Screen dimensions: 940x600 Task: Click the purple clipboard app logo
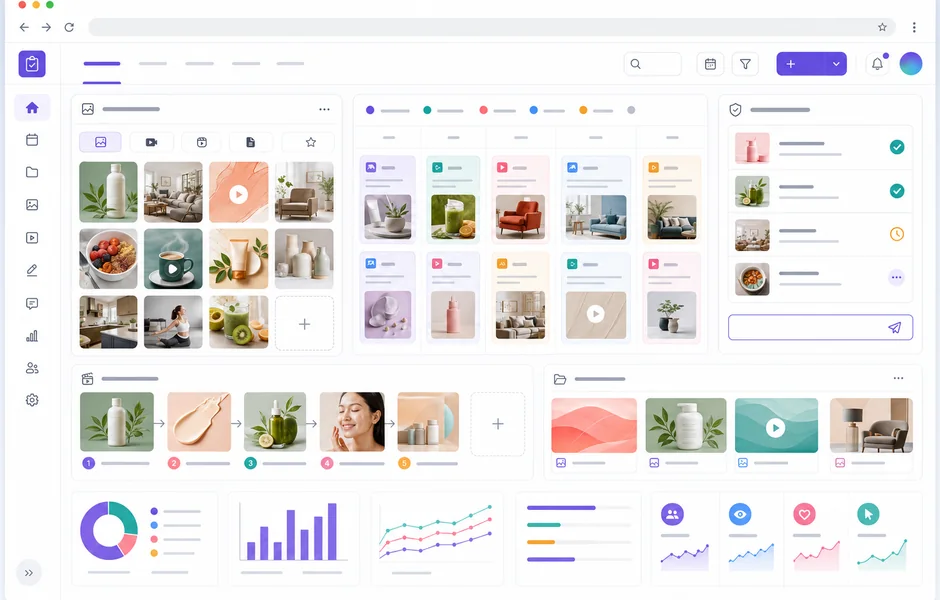32,64
